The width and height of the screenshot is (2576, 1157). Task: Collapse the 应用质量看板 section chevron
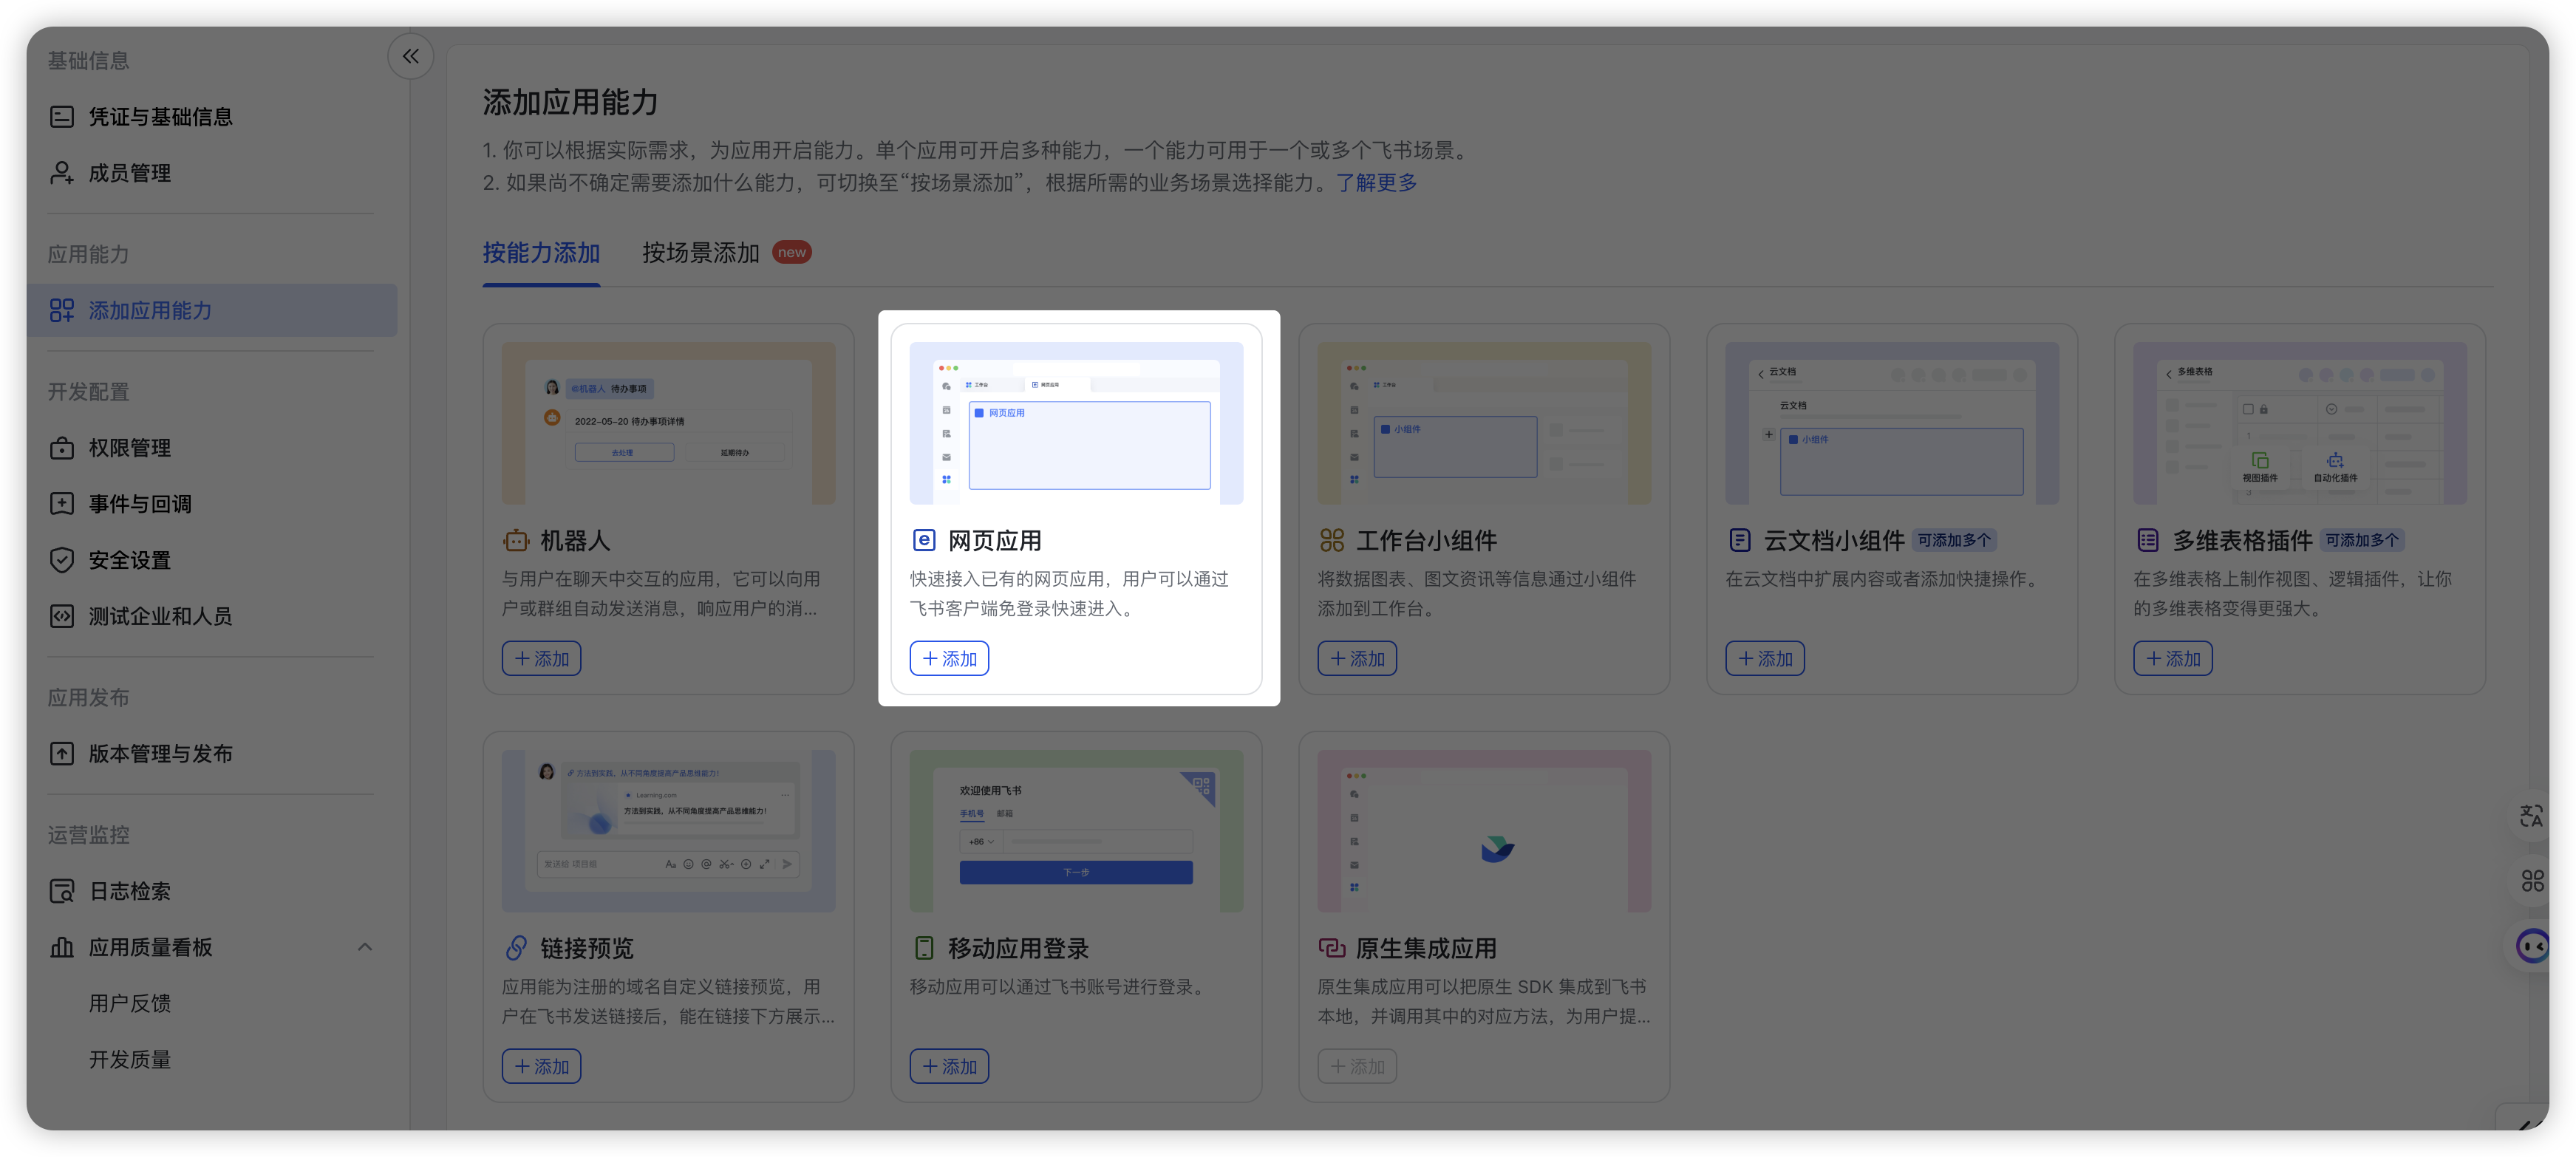pos(365,947)
